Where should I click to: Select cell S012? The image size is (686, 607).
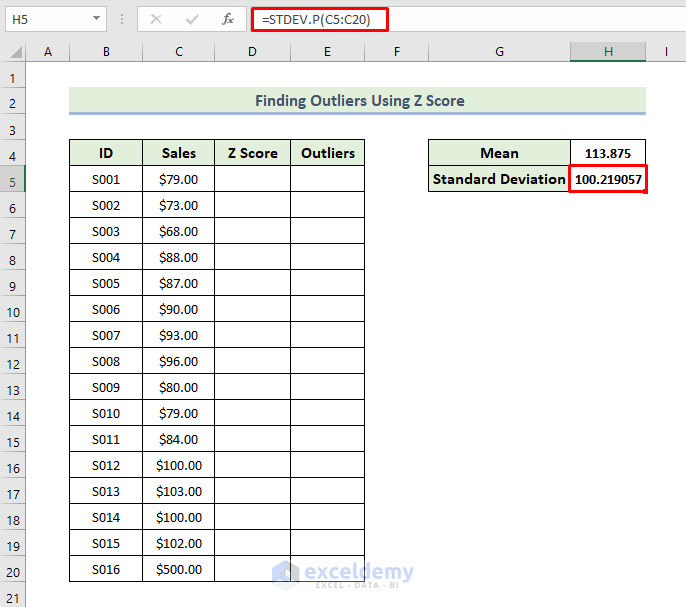[x=106, y=465]
